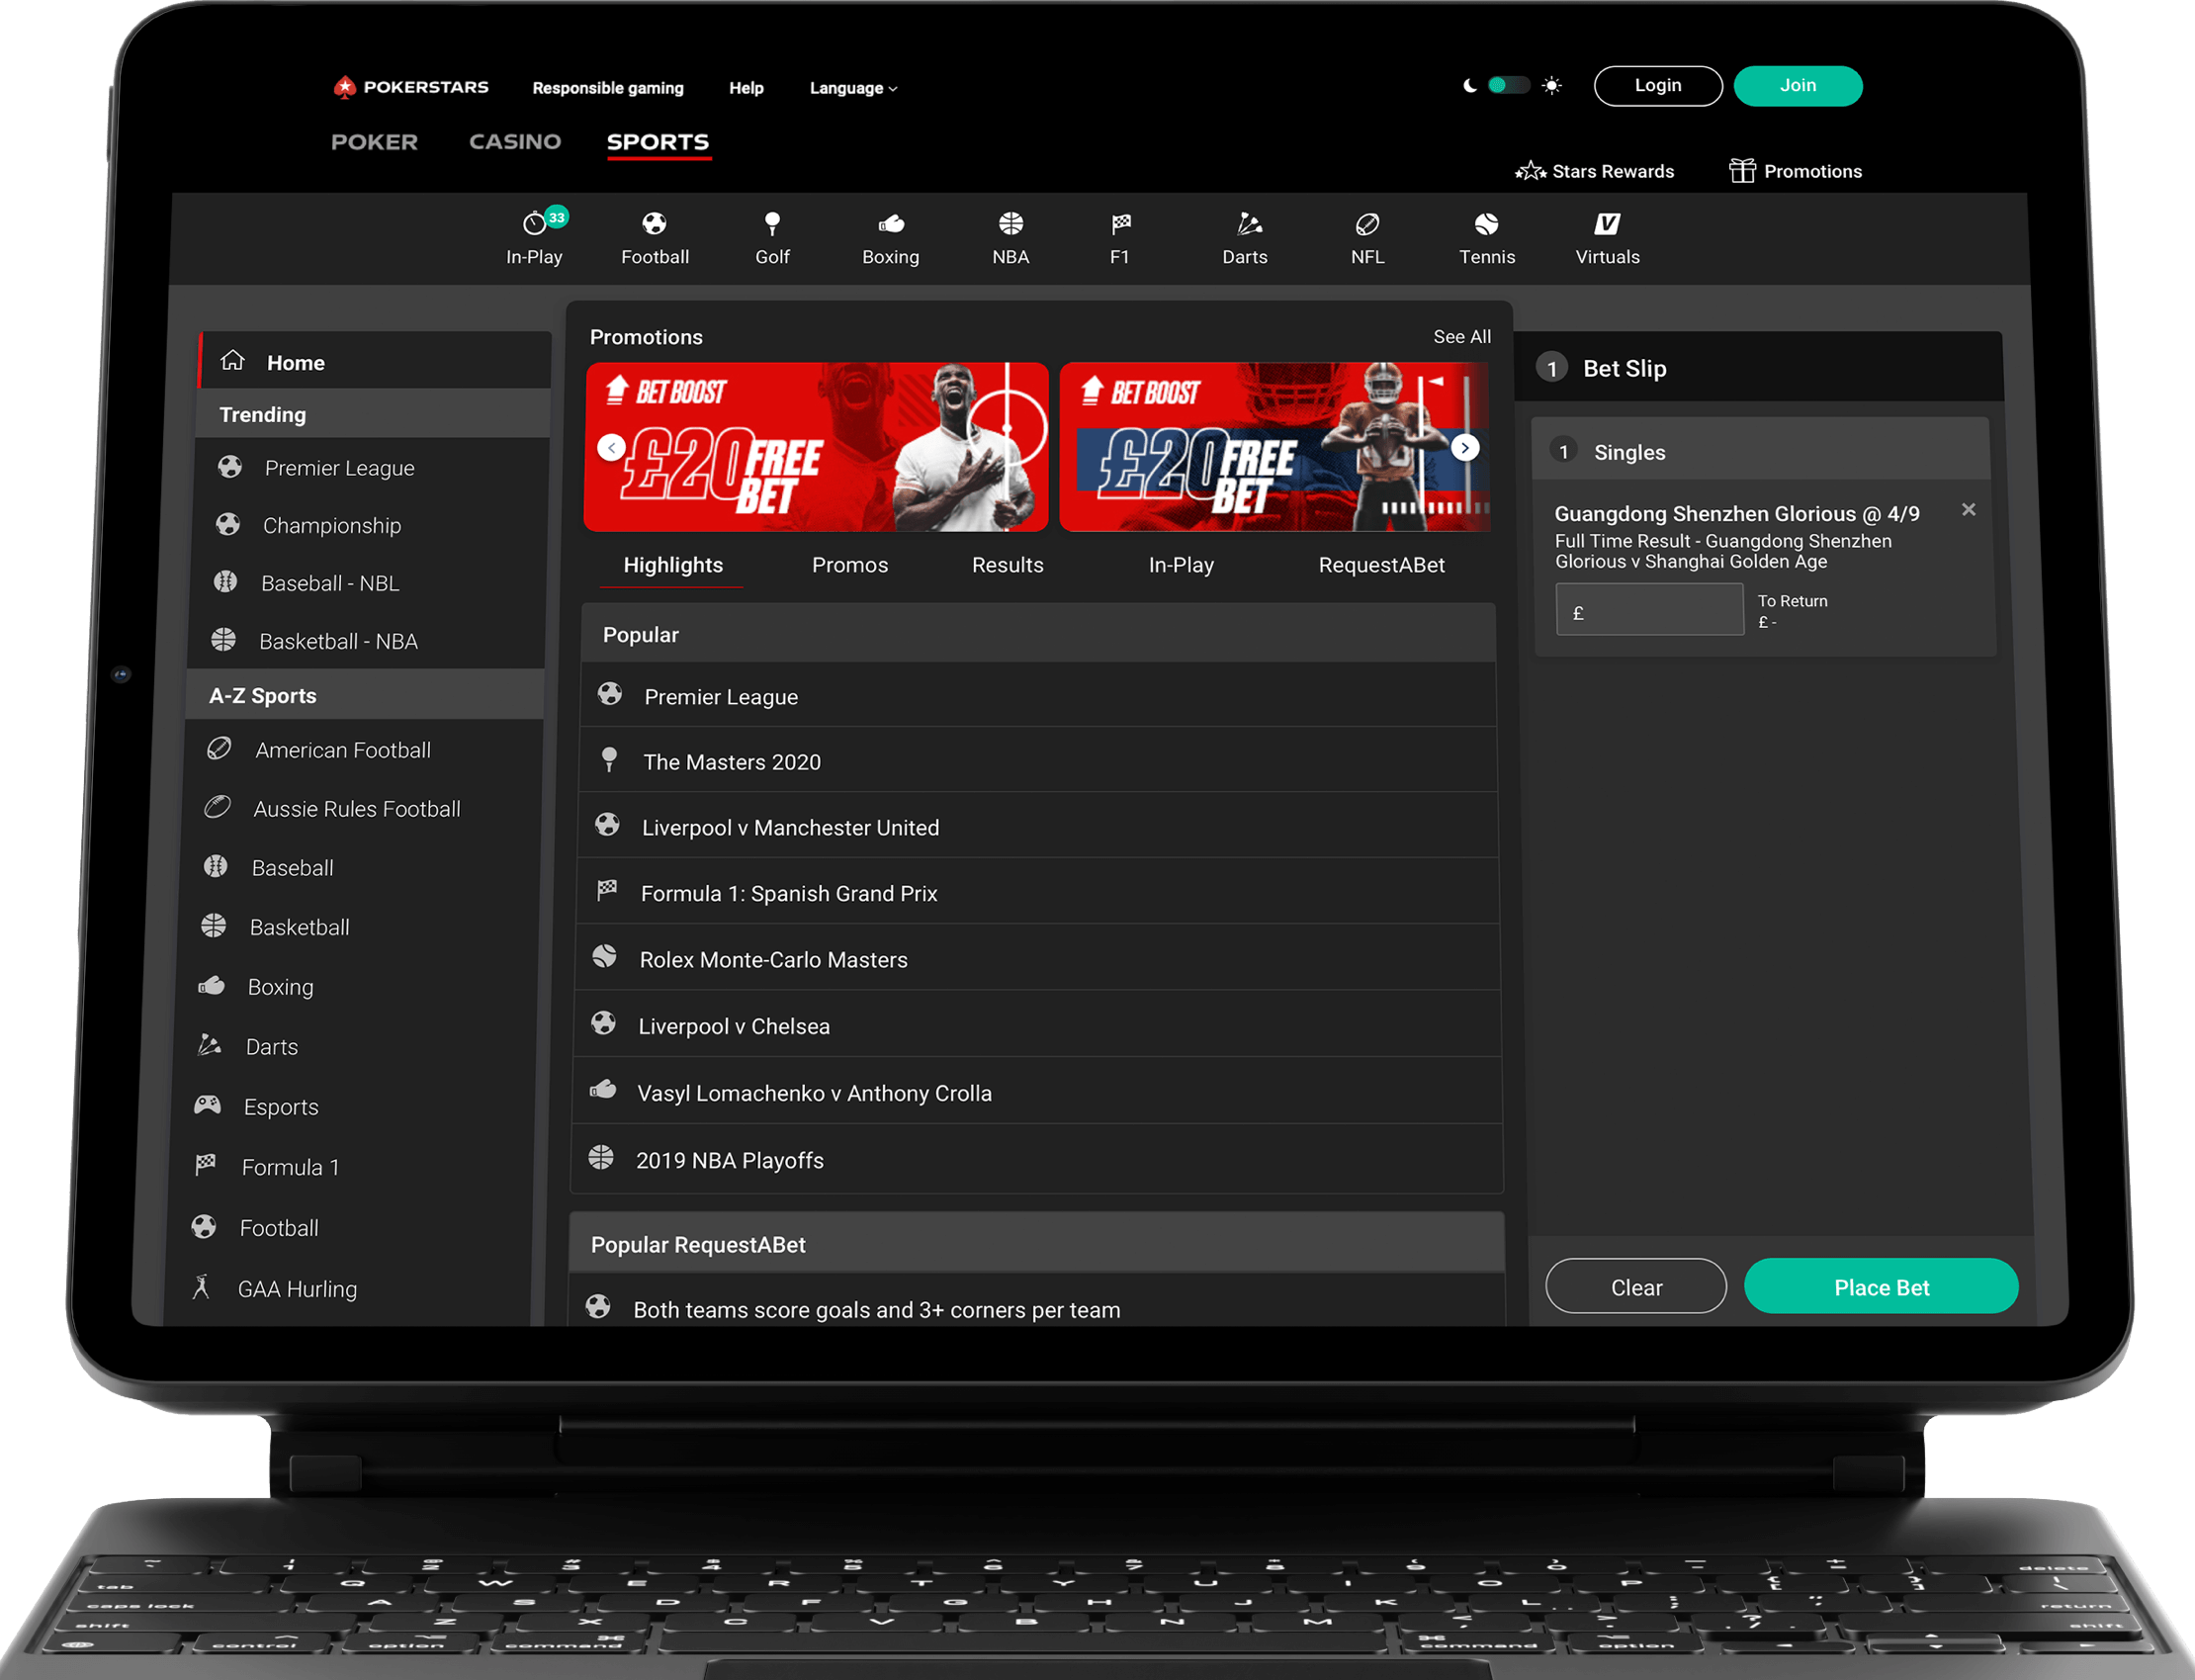Open the In-Play stopwatch icon

click(x=535, y=223)
